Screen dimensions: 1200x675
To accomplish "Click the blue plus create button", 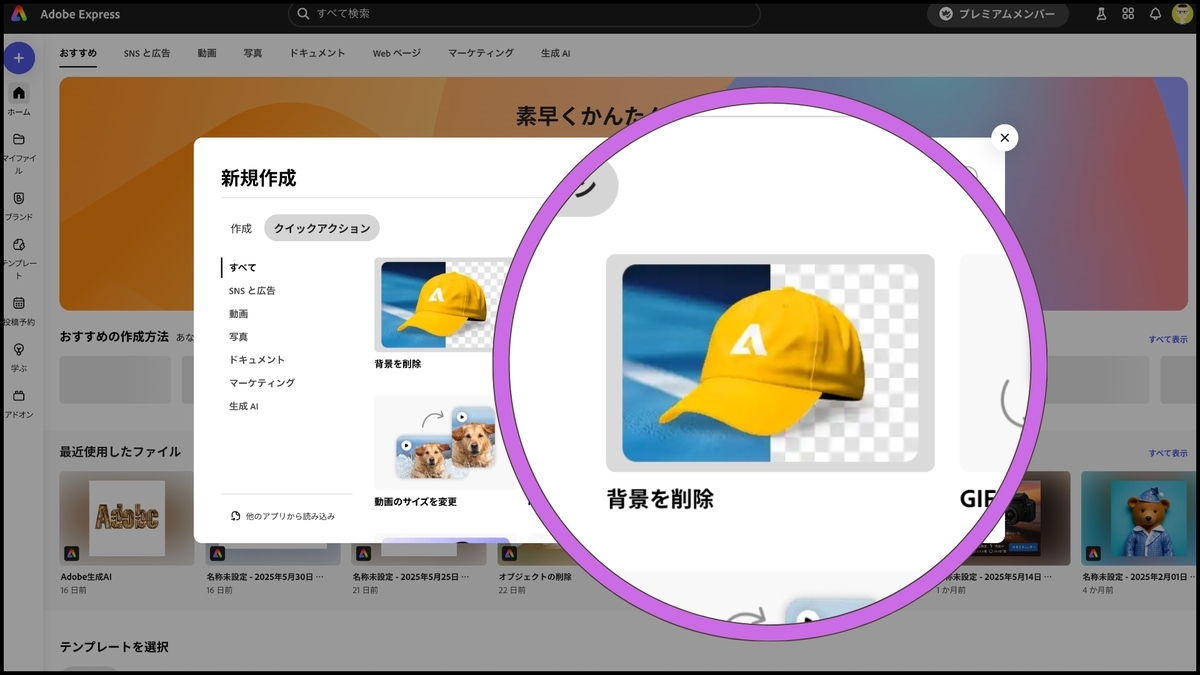I will 19,58.
